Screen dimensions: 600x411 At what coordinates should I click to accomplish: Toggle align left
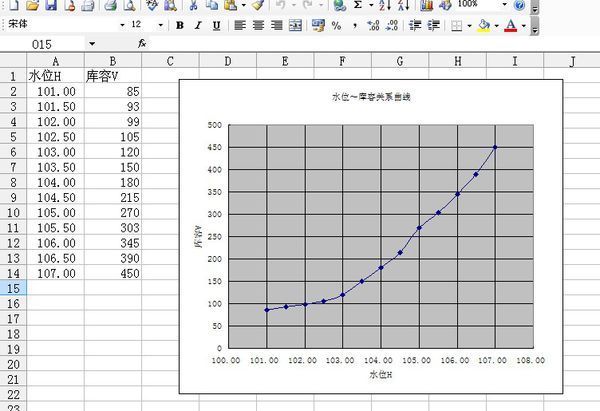click(x=240, y=26)
